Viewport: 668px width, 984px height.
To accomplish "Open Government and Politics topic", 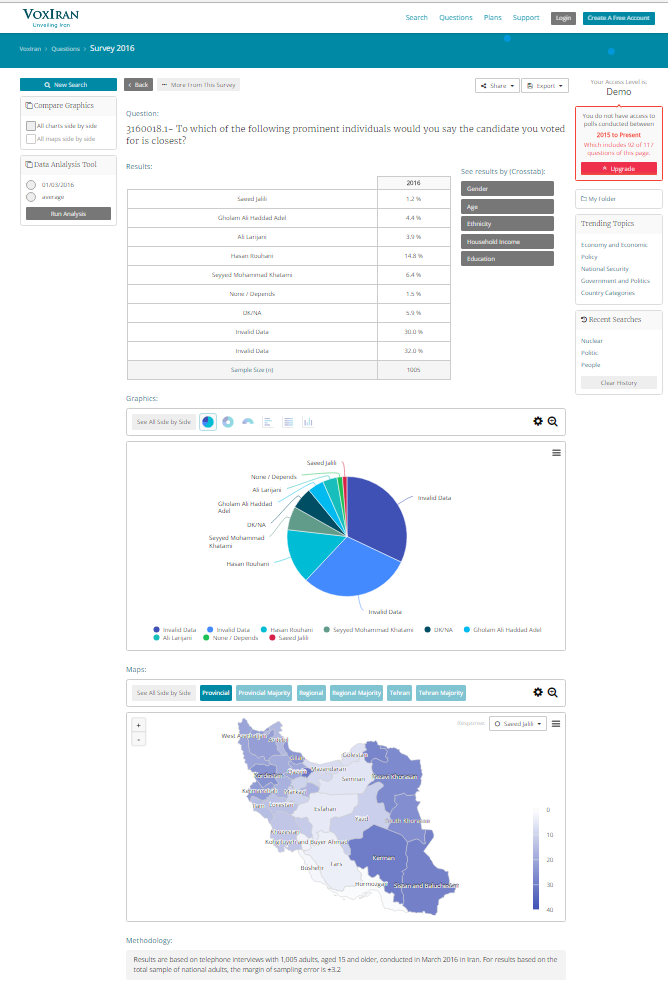I will click(615, 281).
